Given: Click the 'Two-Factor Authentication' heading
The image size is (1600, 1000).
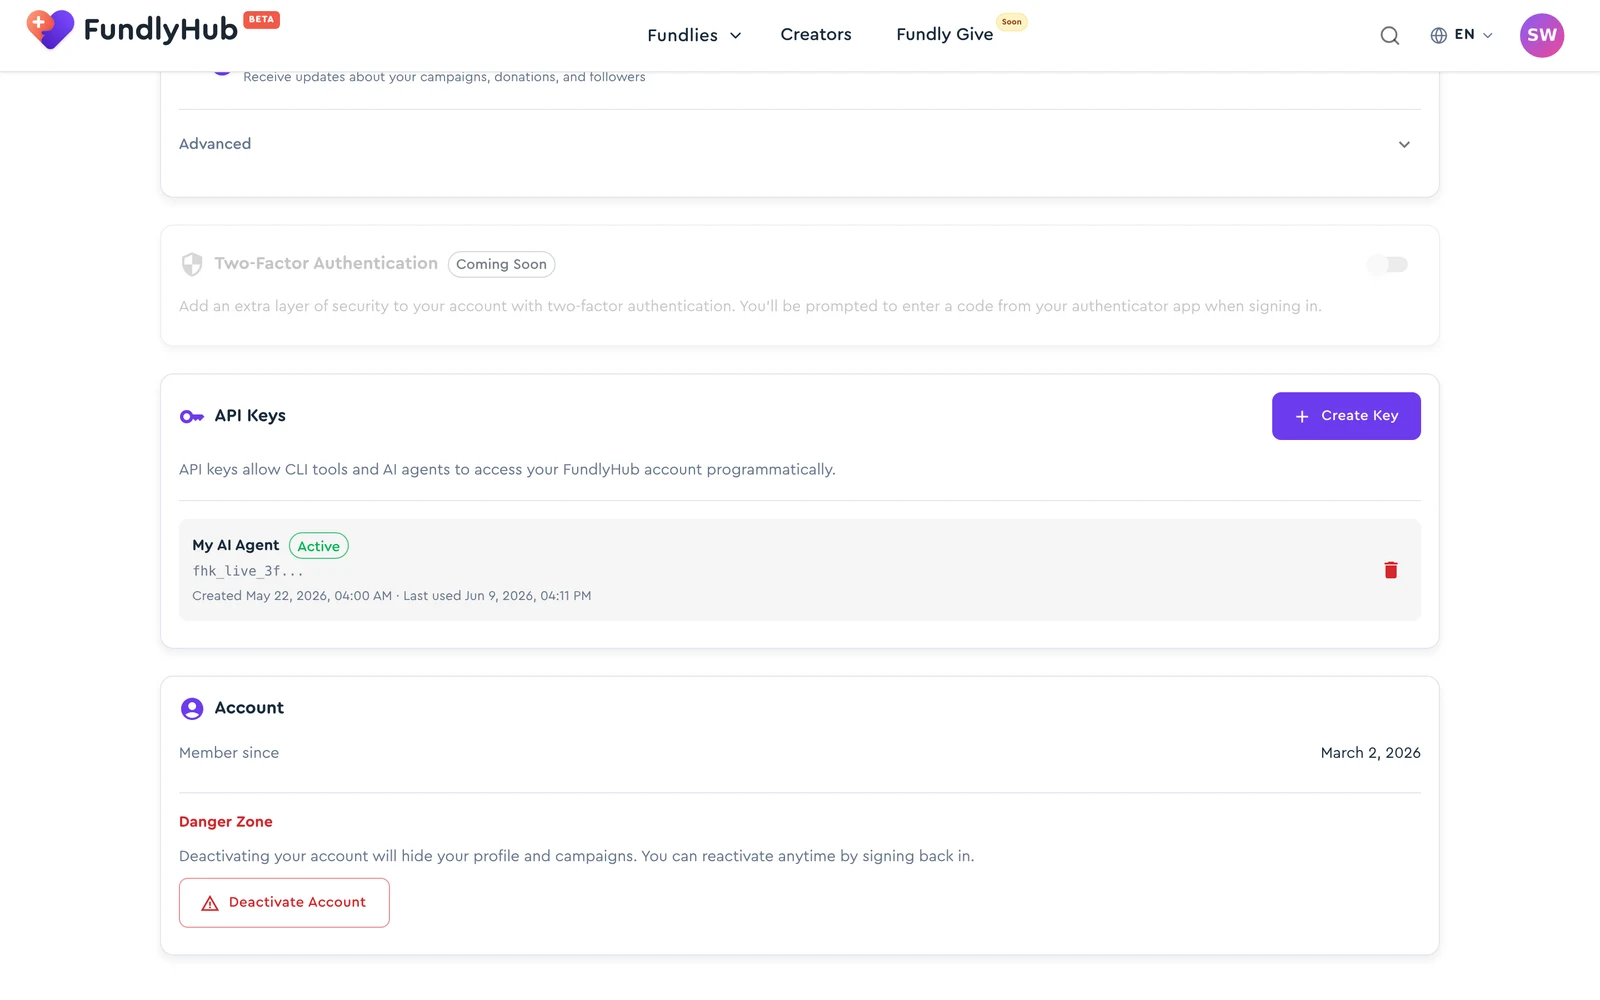Looking at the screenshot, I should 326,264.
